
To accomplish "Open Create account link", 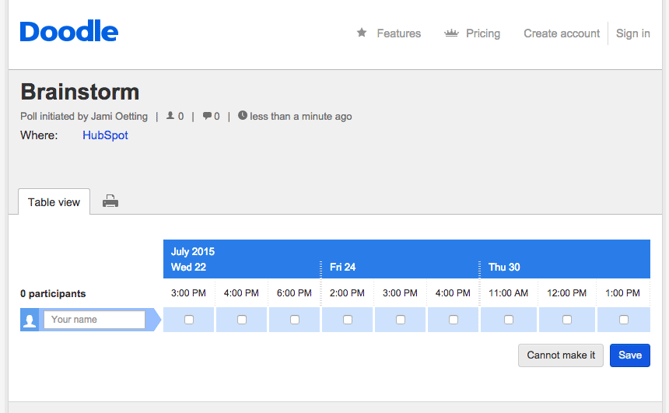I will pyautogui.click(x=561, y=33).
